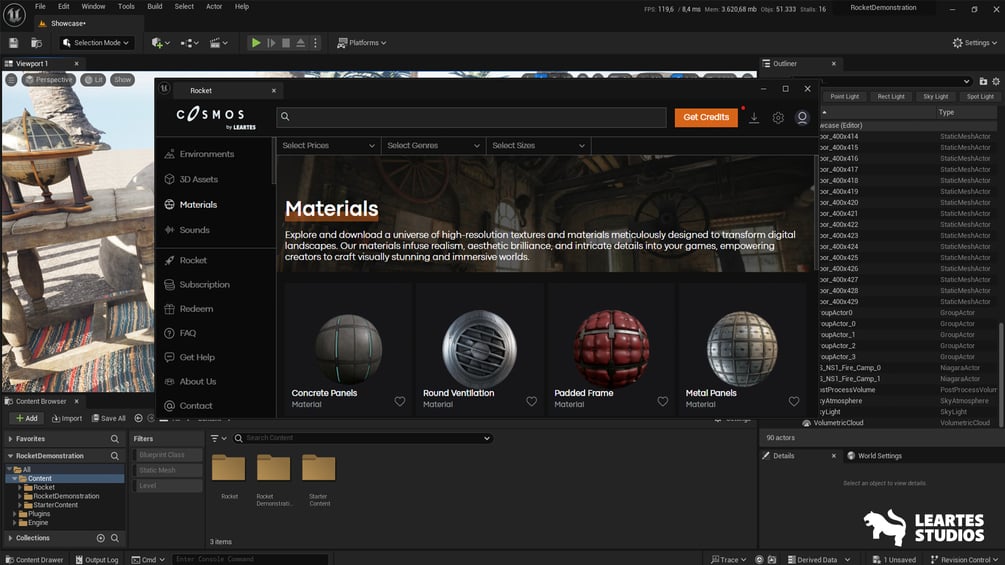Open viewport Show options
Screen dimensions: 1005x565
coord(122,80)
